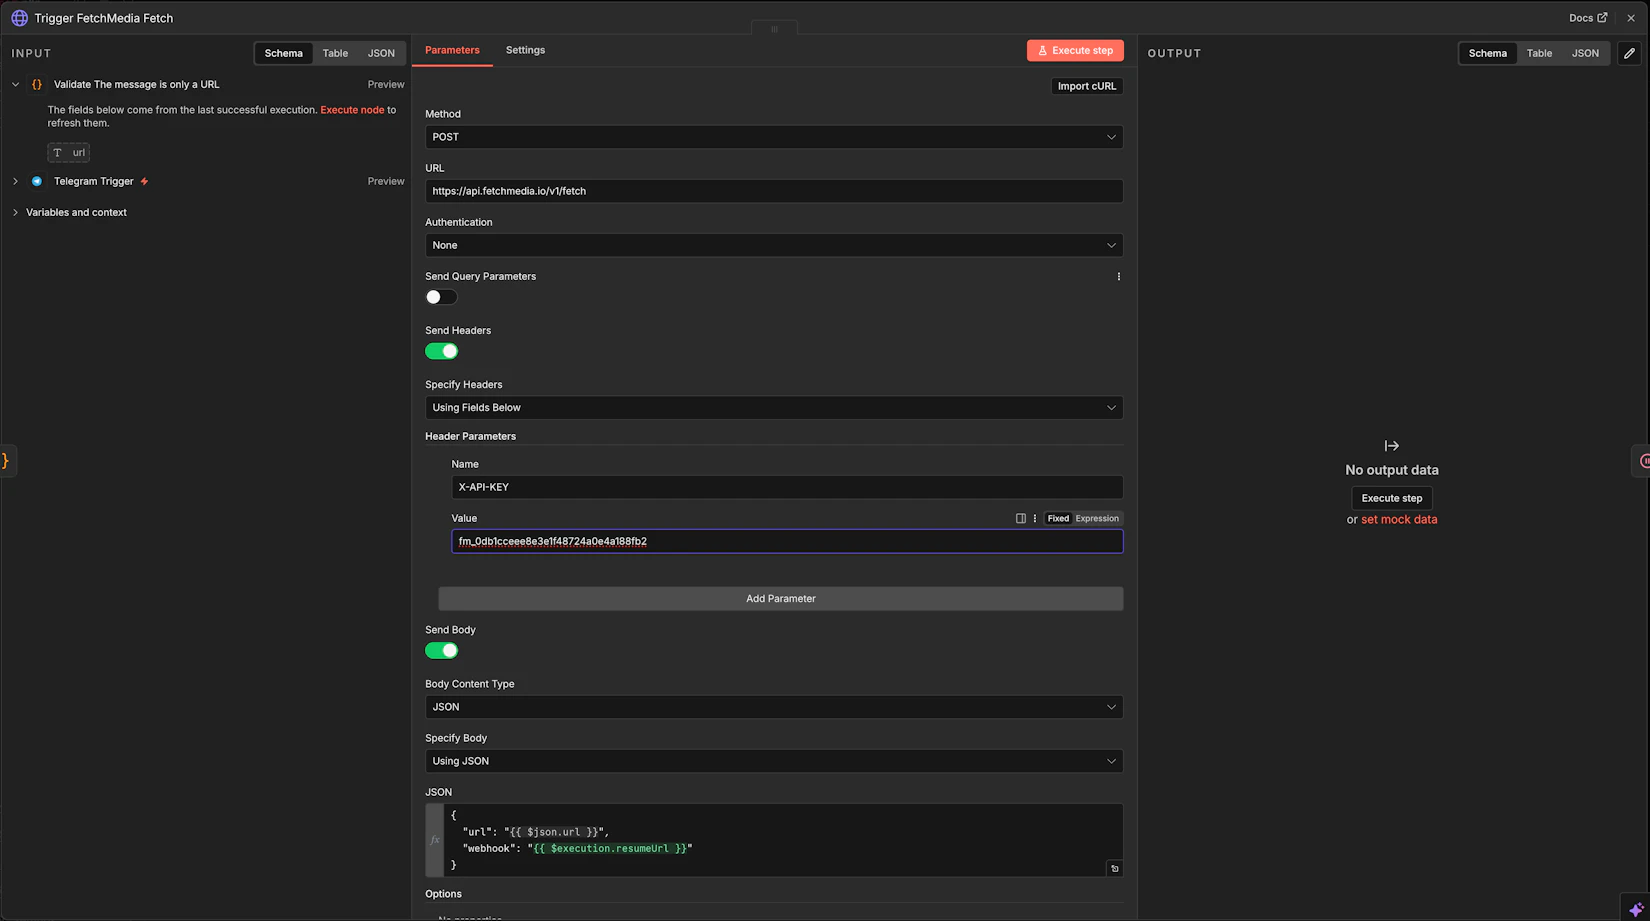Expand the Variables and context section
Image resolution: width=1650 pixels, height=921 pixels.
coord(76,212)
